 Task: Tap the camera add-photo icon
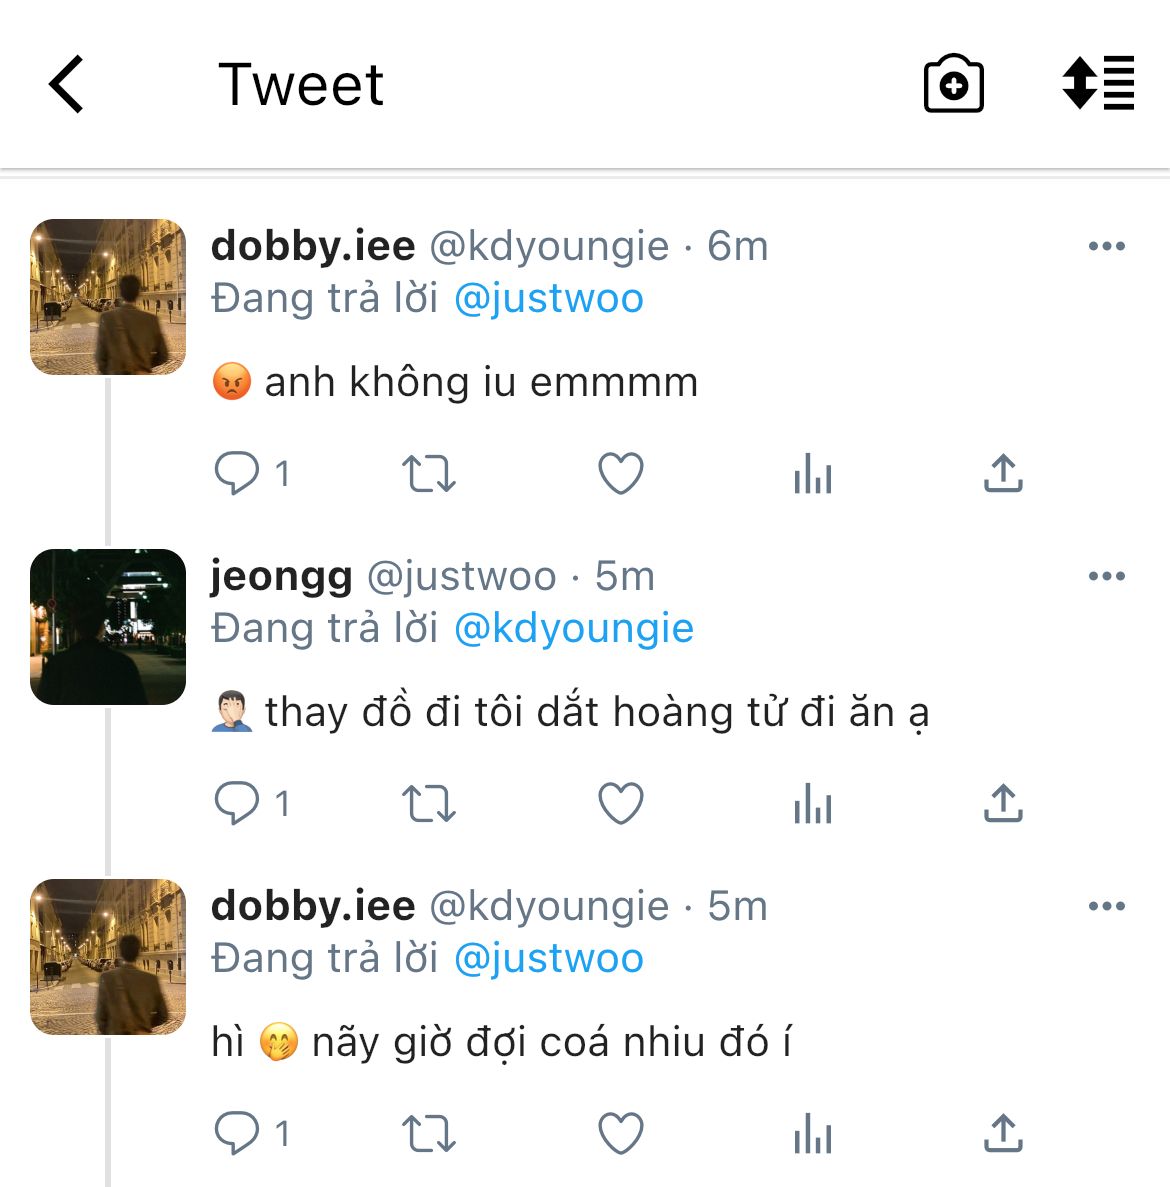click(953, 84)
